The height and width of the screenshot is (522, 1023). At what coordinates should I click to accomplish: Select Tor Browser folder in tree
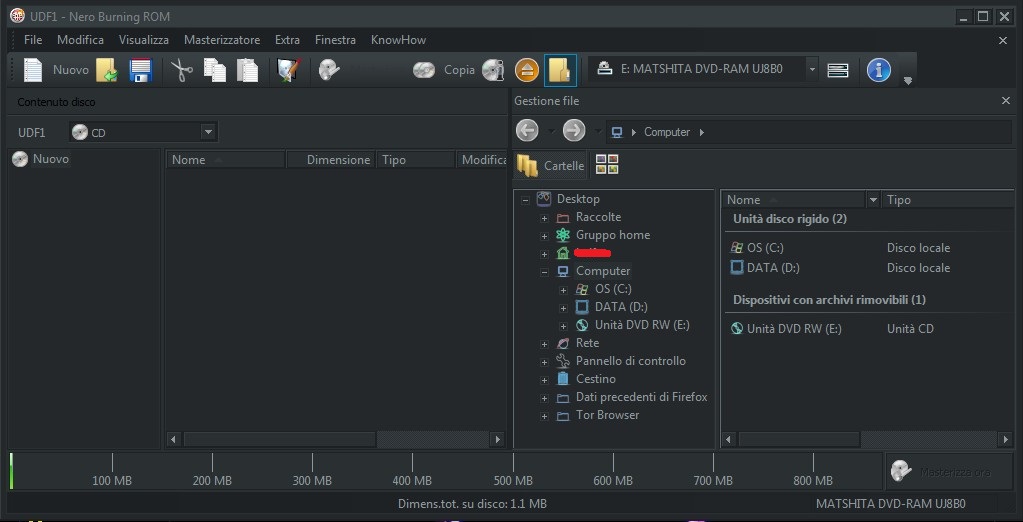tap(607, 415)
